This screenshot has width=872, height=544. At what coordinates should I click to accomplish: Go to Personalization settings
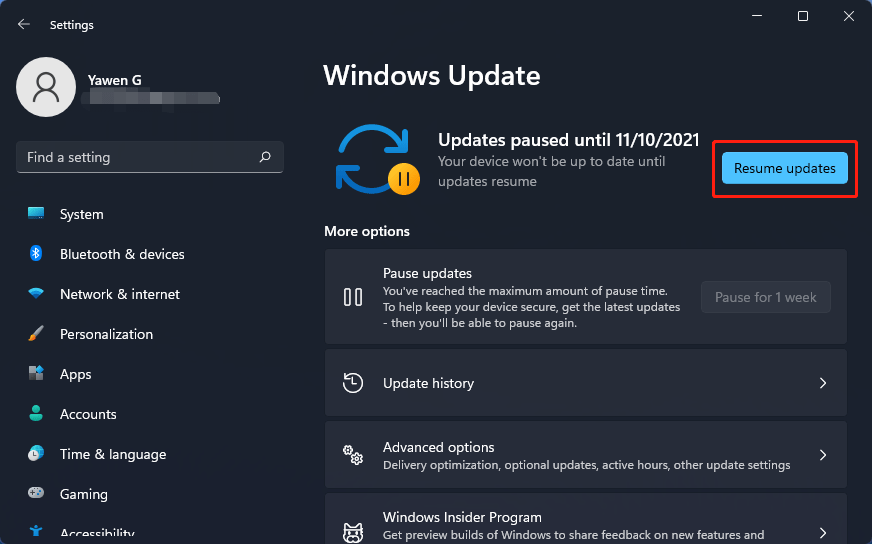point(150,334)
